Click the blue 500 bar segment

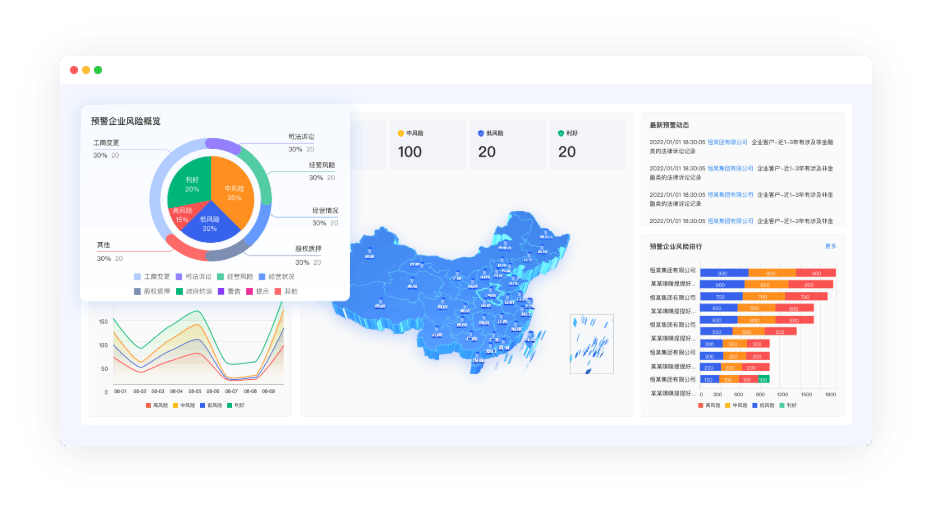click(716, 332)
